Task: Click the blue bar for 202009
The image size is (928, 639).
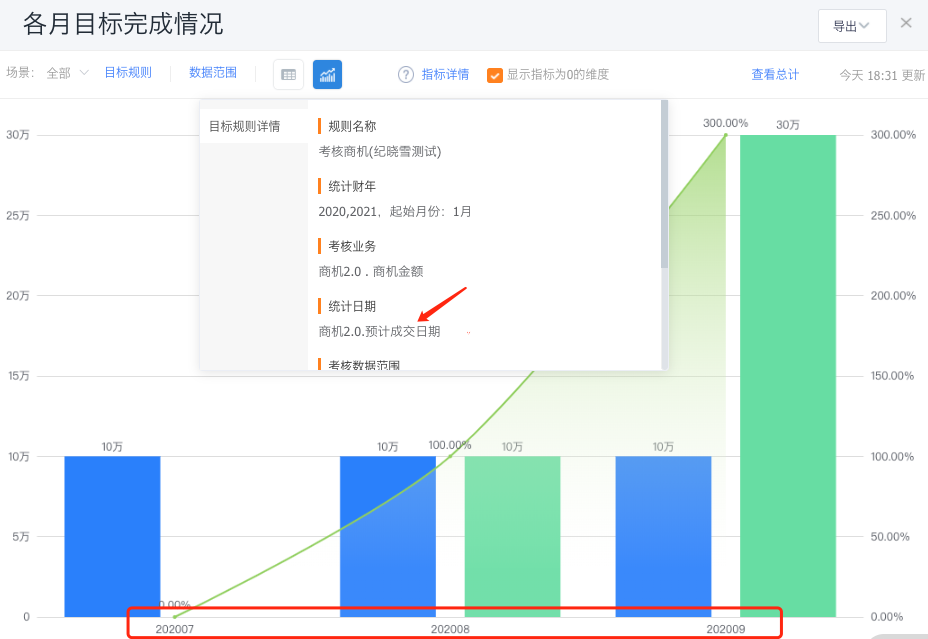Action: pos(663,536)
